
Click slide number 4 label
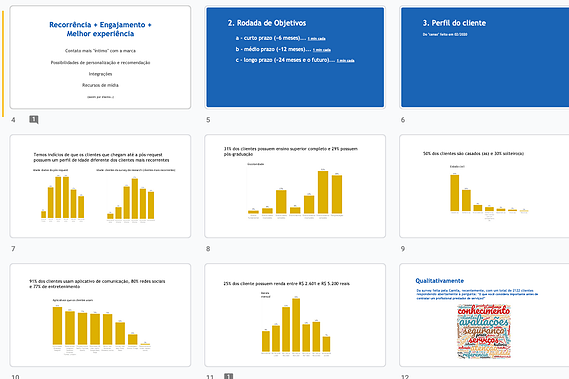[13, 120]
